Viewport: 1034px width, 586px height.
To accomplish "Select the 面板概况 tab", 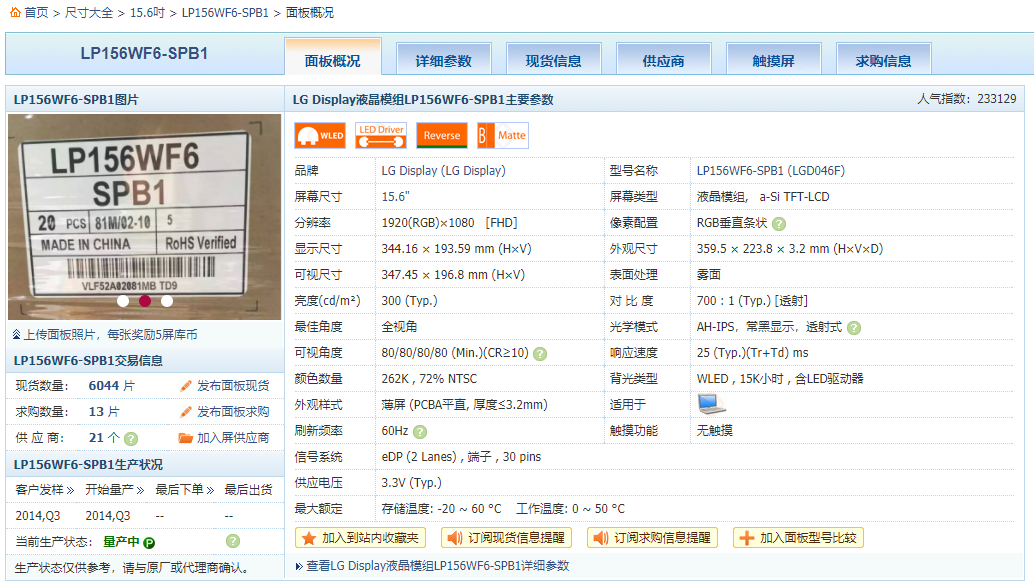I will 332,57.
